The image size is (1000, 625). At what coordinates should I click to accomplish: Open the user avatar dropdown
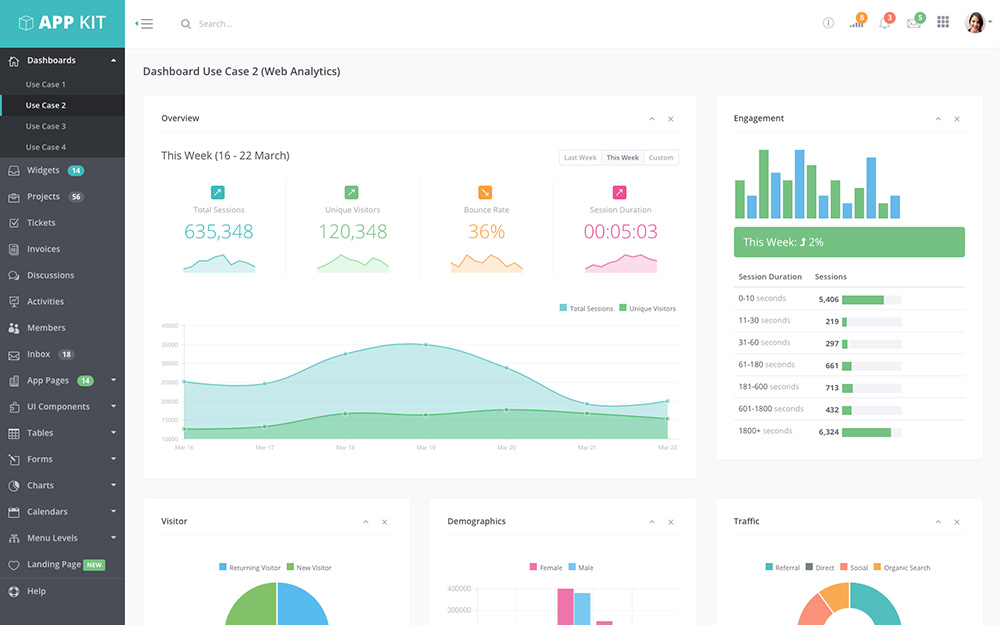click(977, 23)
